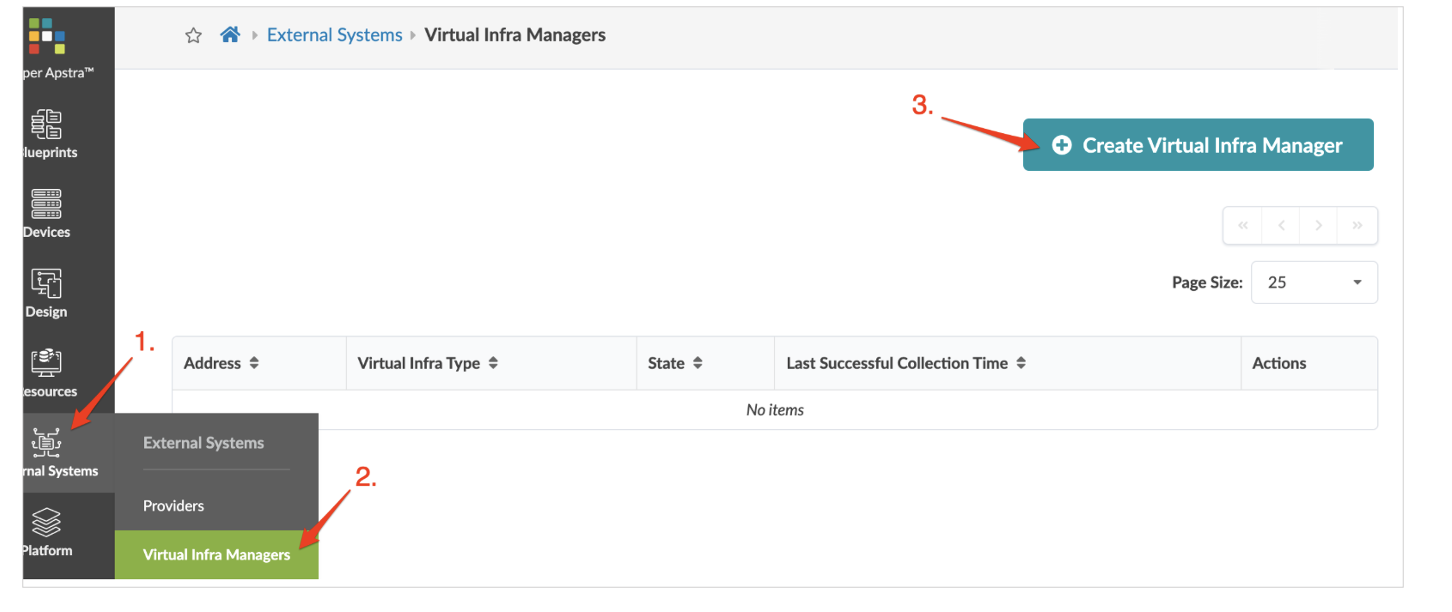Open the Design sidebar icon

(47, 283)
